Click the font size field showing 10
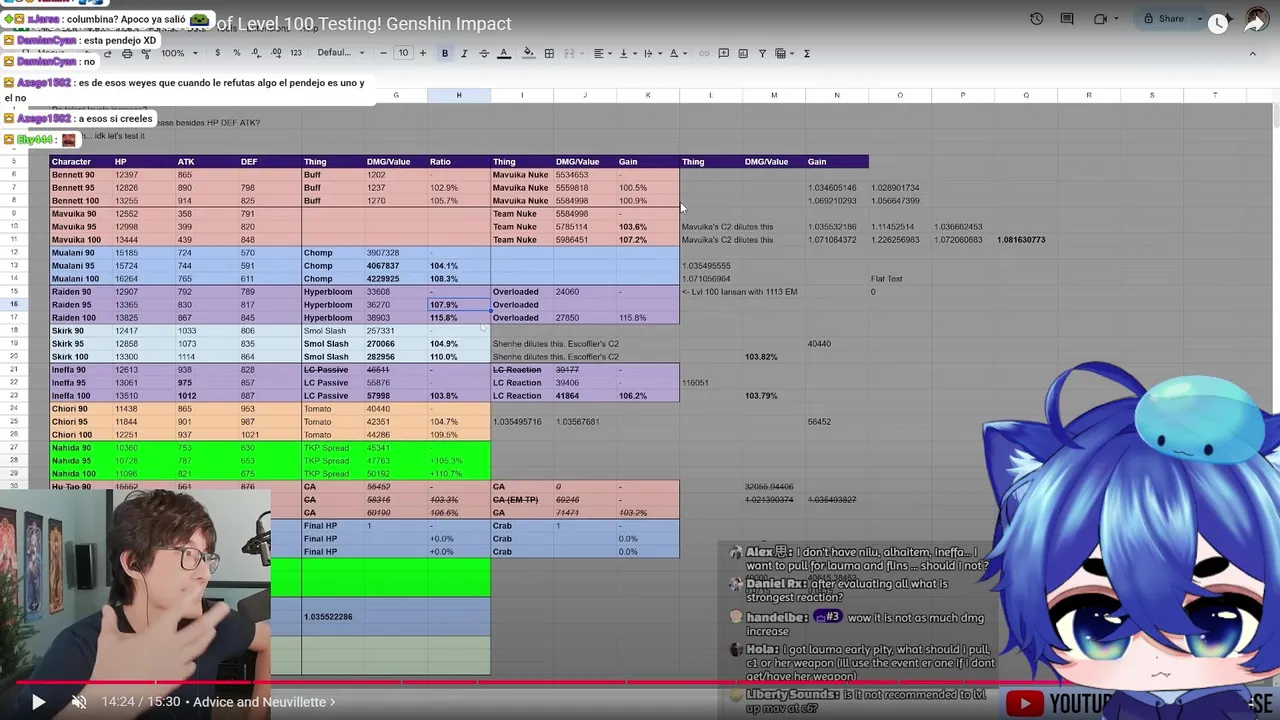This screenshot has height=720, width=1280. [403, 53]
